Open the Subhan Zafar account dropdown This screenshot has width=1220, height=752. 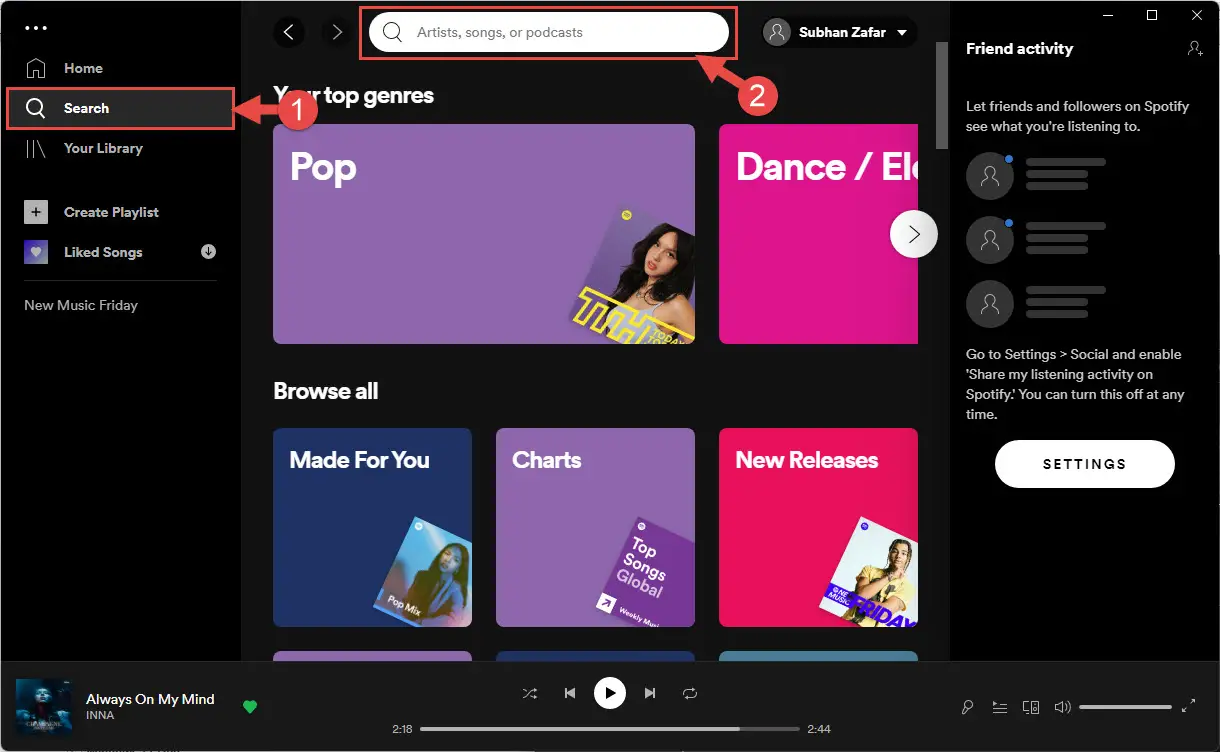[x=838, y=32]
